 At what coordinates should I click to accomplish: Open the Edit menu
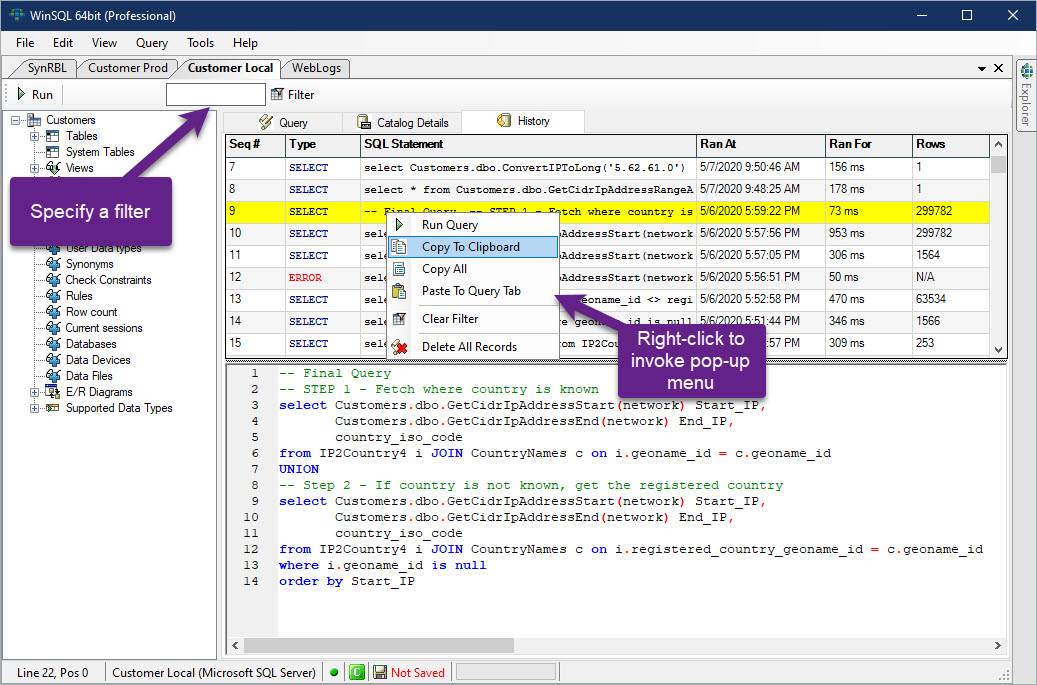click(63, 43)
